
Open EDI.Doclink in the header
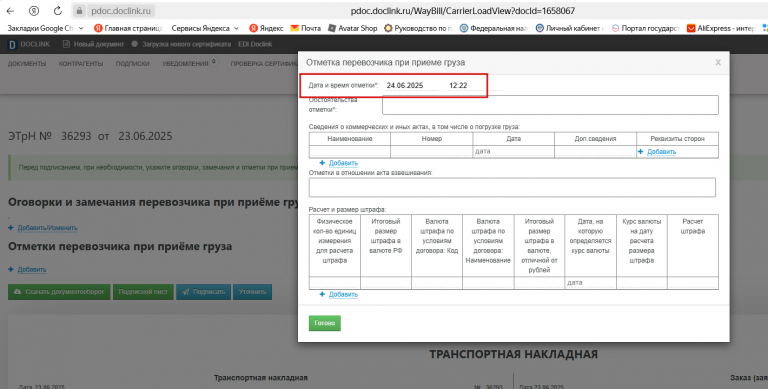click(255, 44)
